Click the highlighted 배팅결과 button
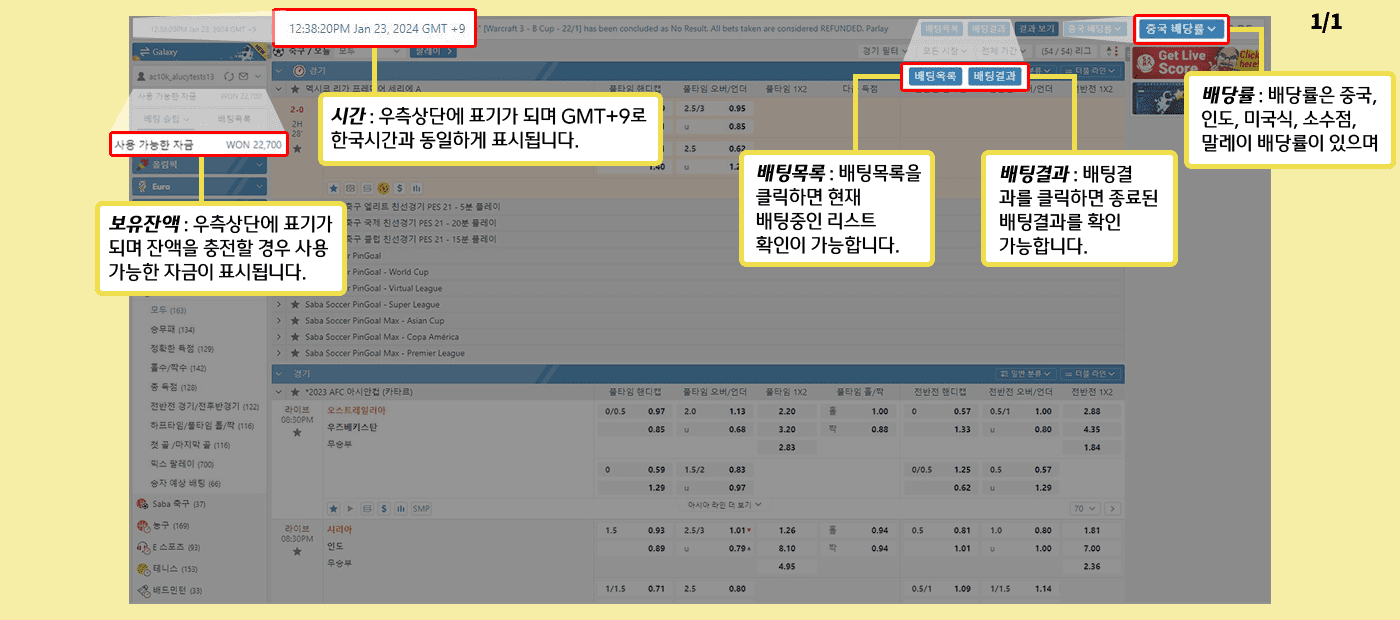 [994, 76]
